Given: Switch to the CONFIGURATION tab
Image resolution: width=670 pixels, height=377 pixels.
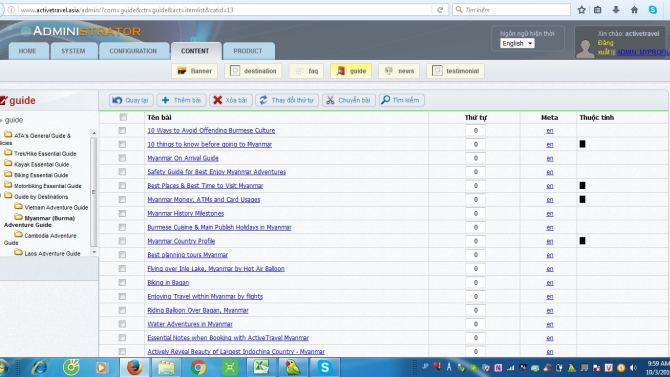Looking at the screenshot, I should pos(133,51).
